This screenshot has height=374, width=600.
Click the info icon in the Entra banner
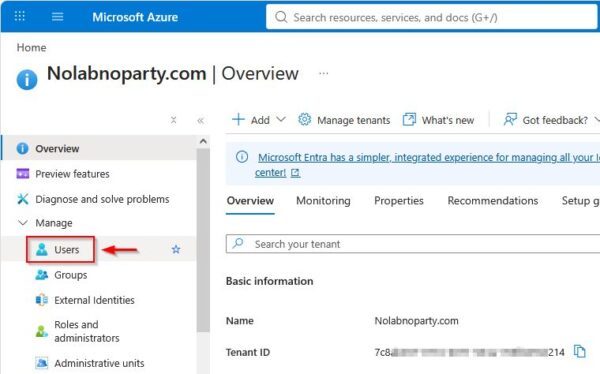pos(242,157)
